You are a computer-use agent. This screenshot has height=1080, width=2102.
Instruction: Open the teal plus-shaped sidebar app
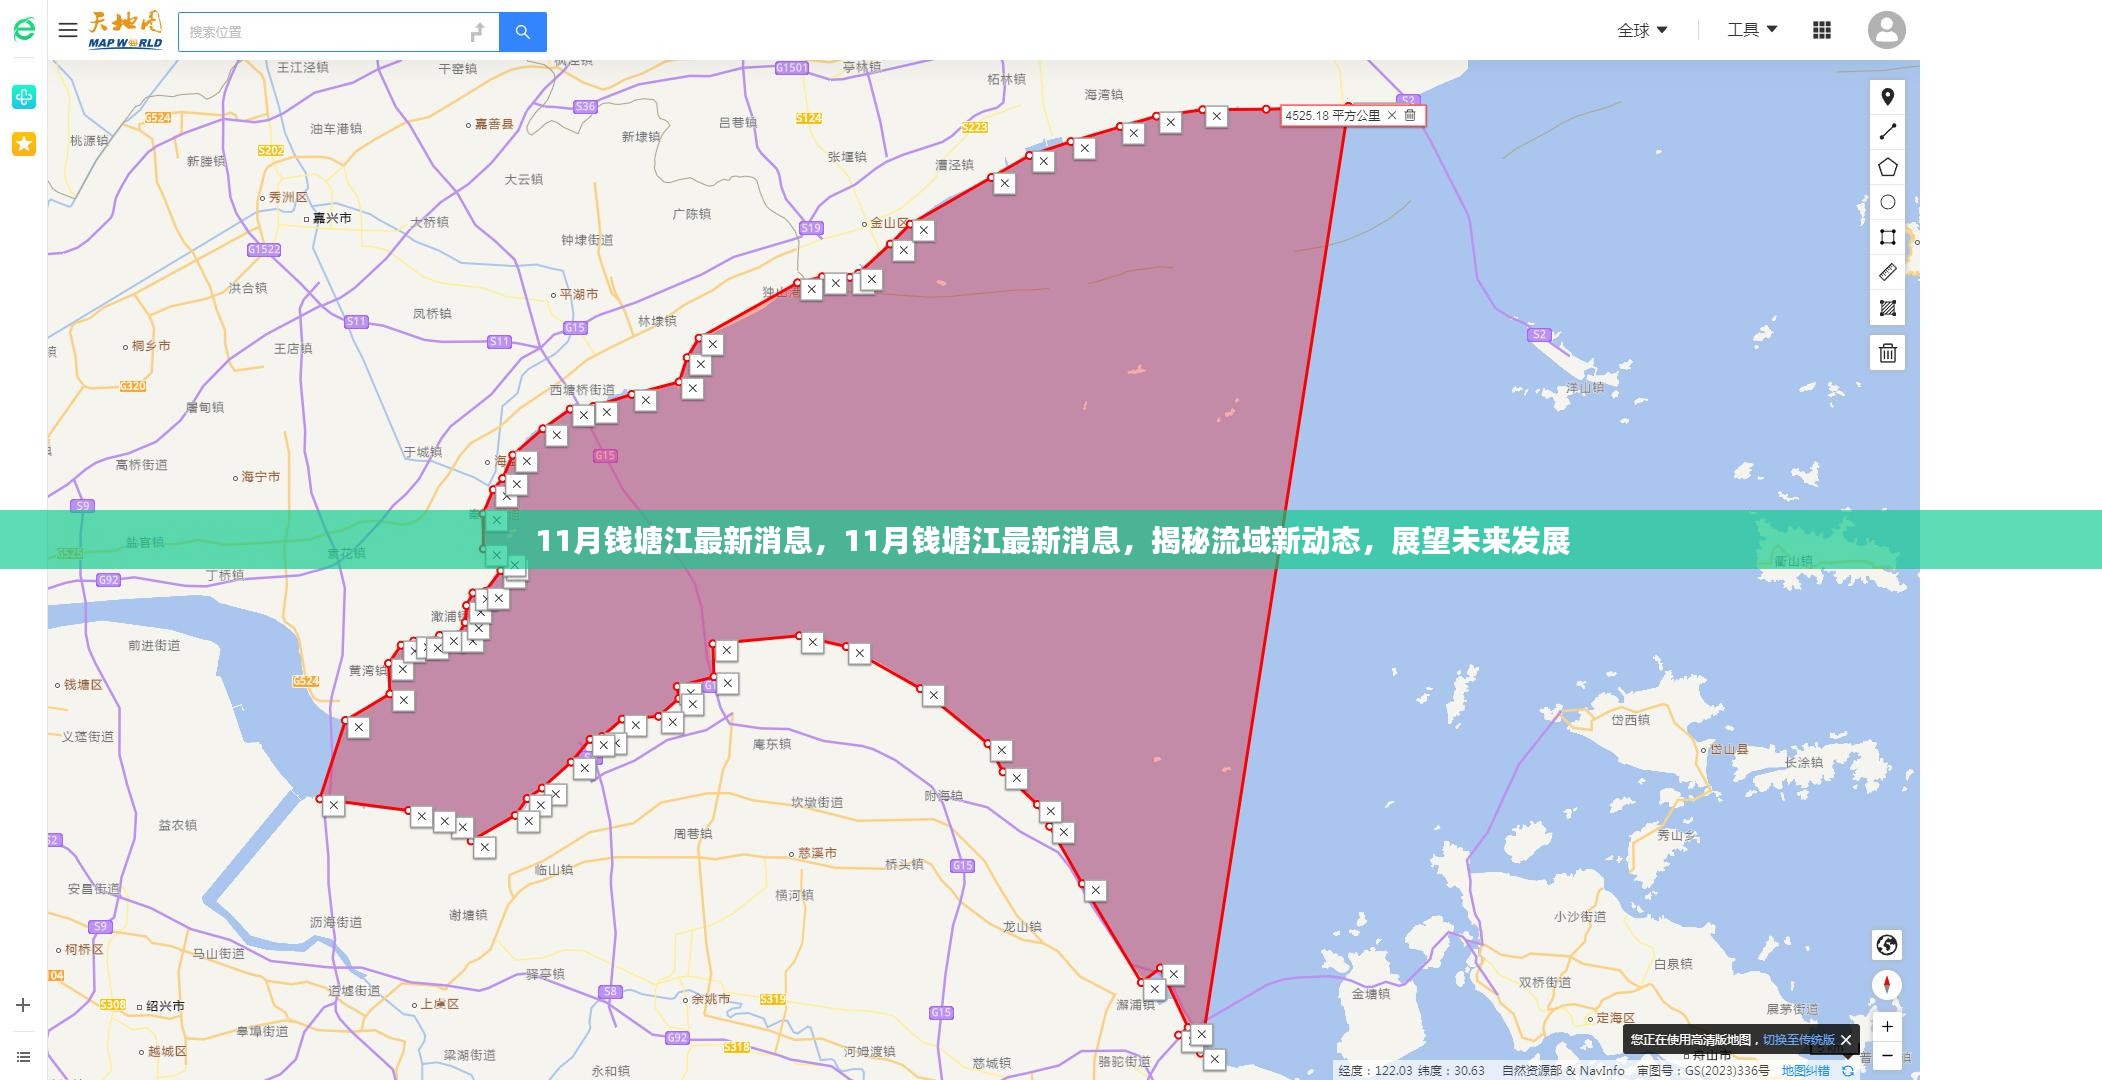click(x=24, y=97)
